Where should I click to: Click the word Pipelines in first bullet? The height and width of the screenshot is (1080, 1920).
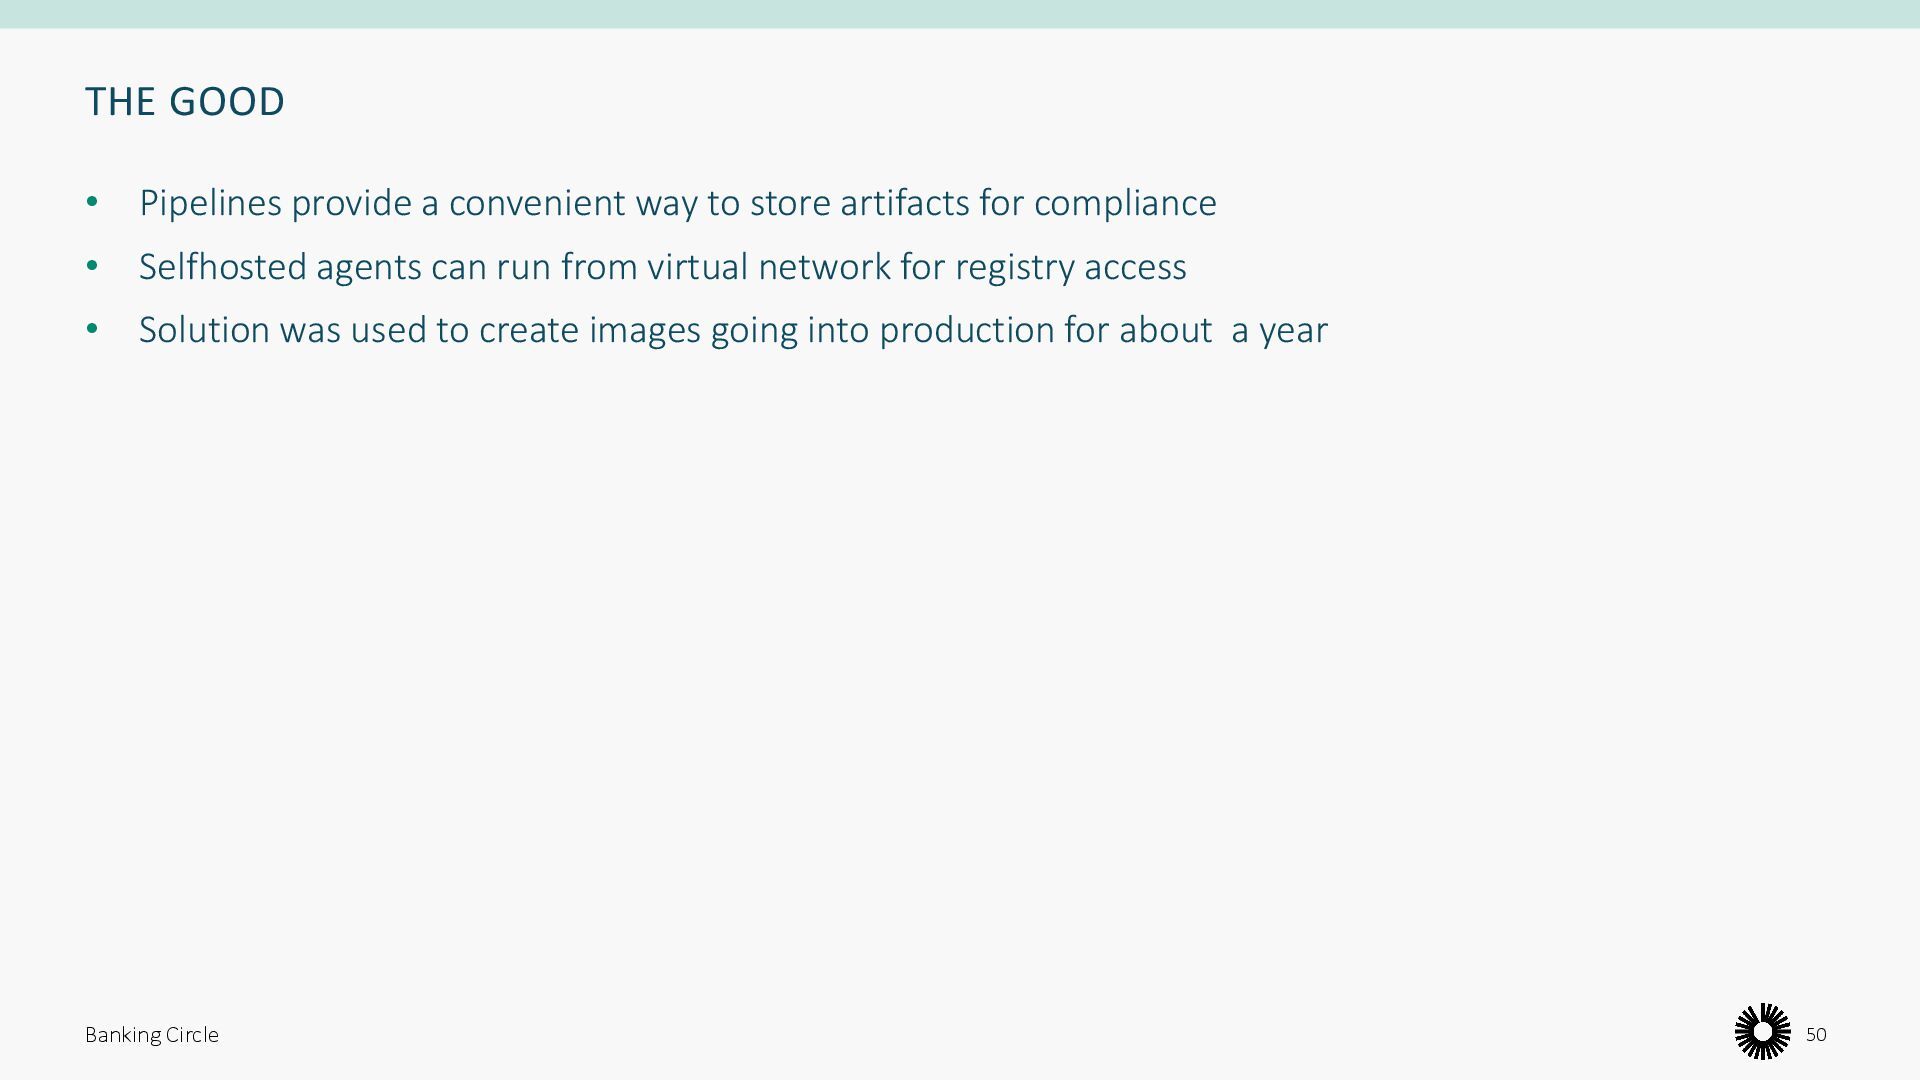[x=210, y=203]
